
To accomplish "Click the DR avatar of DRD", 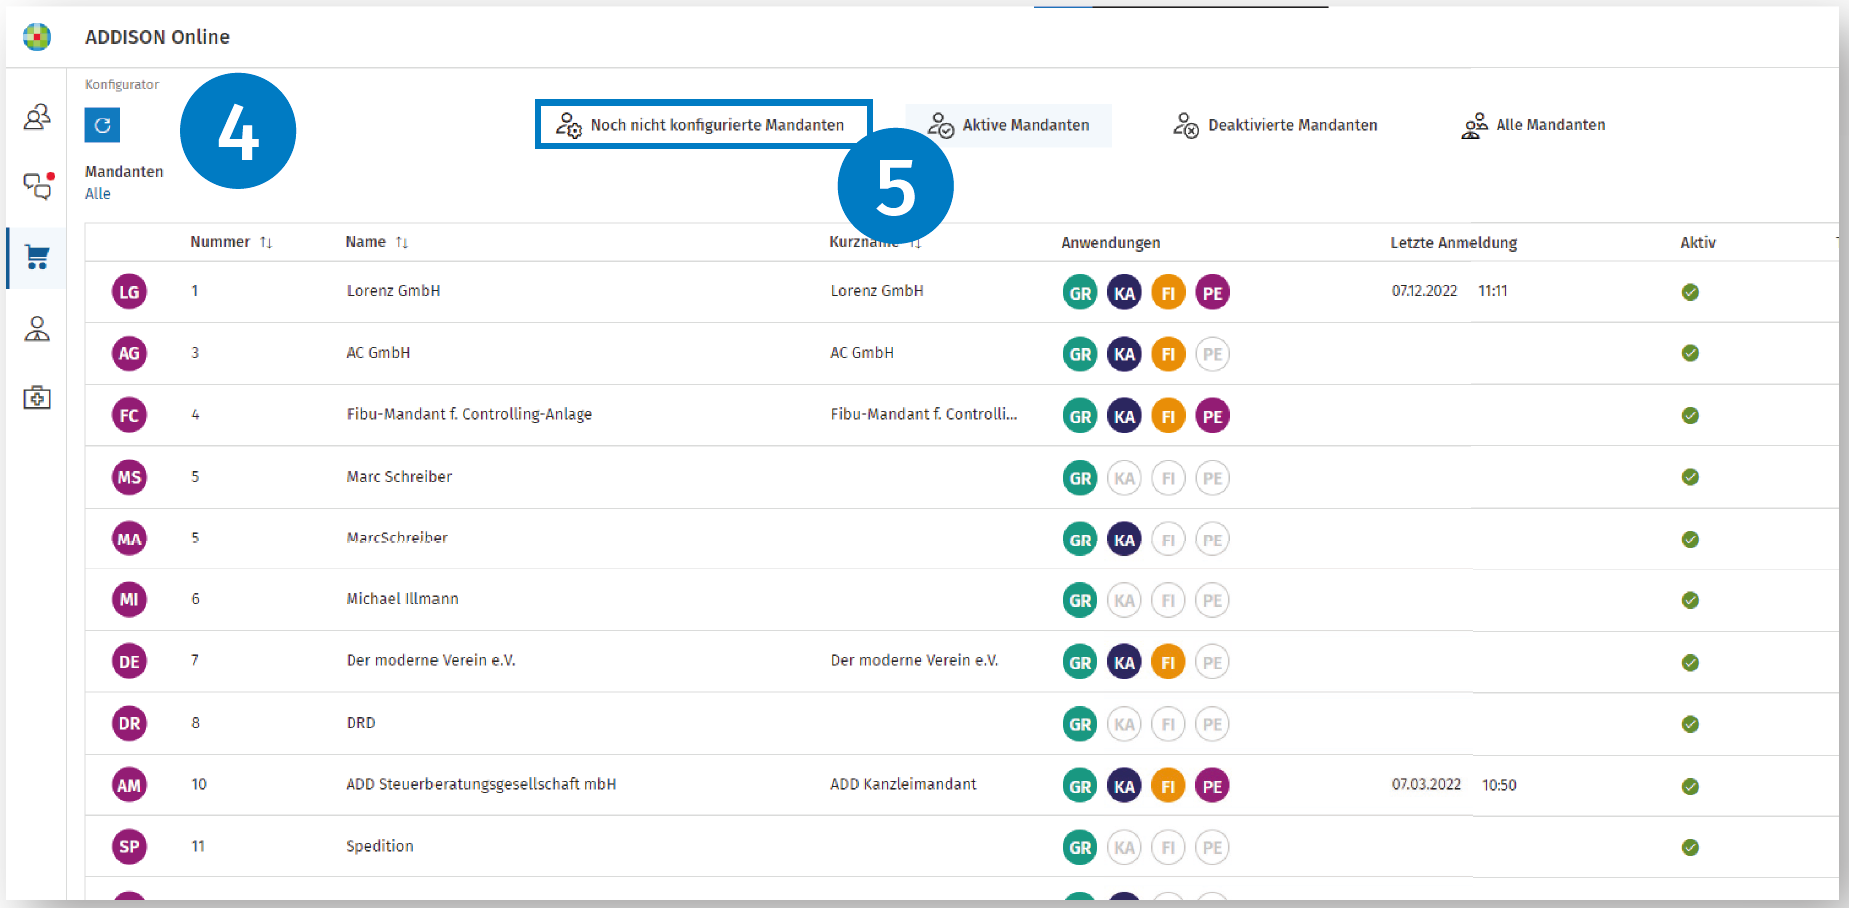I will pyautogui.click(x=129, y=723).
